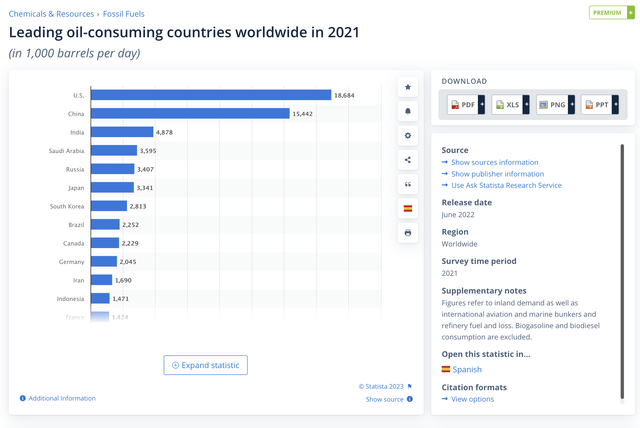The image size is (640, 428).
Task: Click View options under Citation formats
Action: [473, 399]
